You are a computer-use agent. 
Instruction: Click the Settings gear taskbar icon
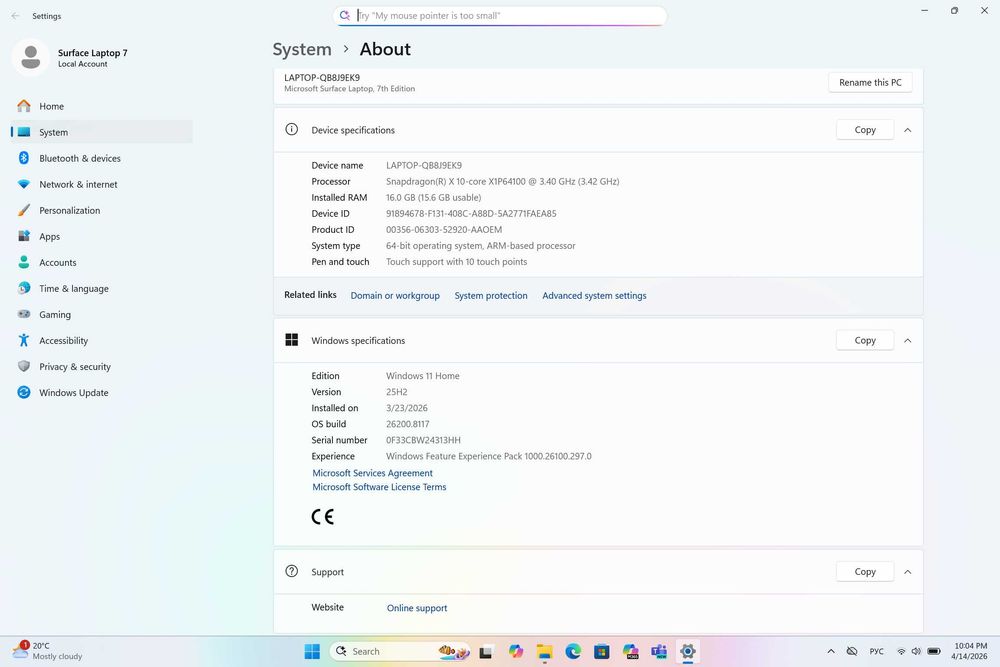coord(688,651)
